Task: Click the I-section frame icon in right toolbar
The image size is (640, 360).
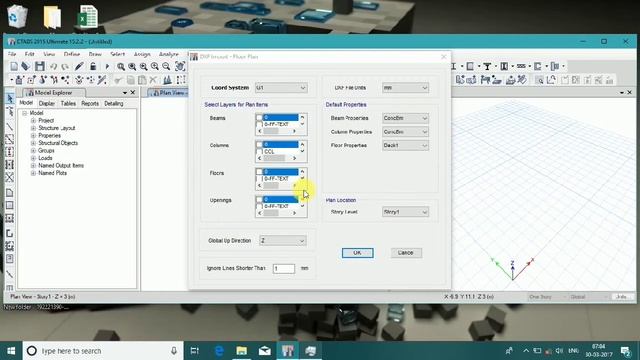Action: pyautogui.click(x=454, y=66)
